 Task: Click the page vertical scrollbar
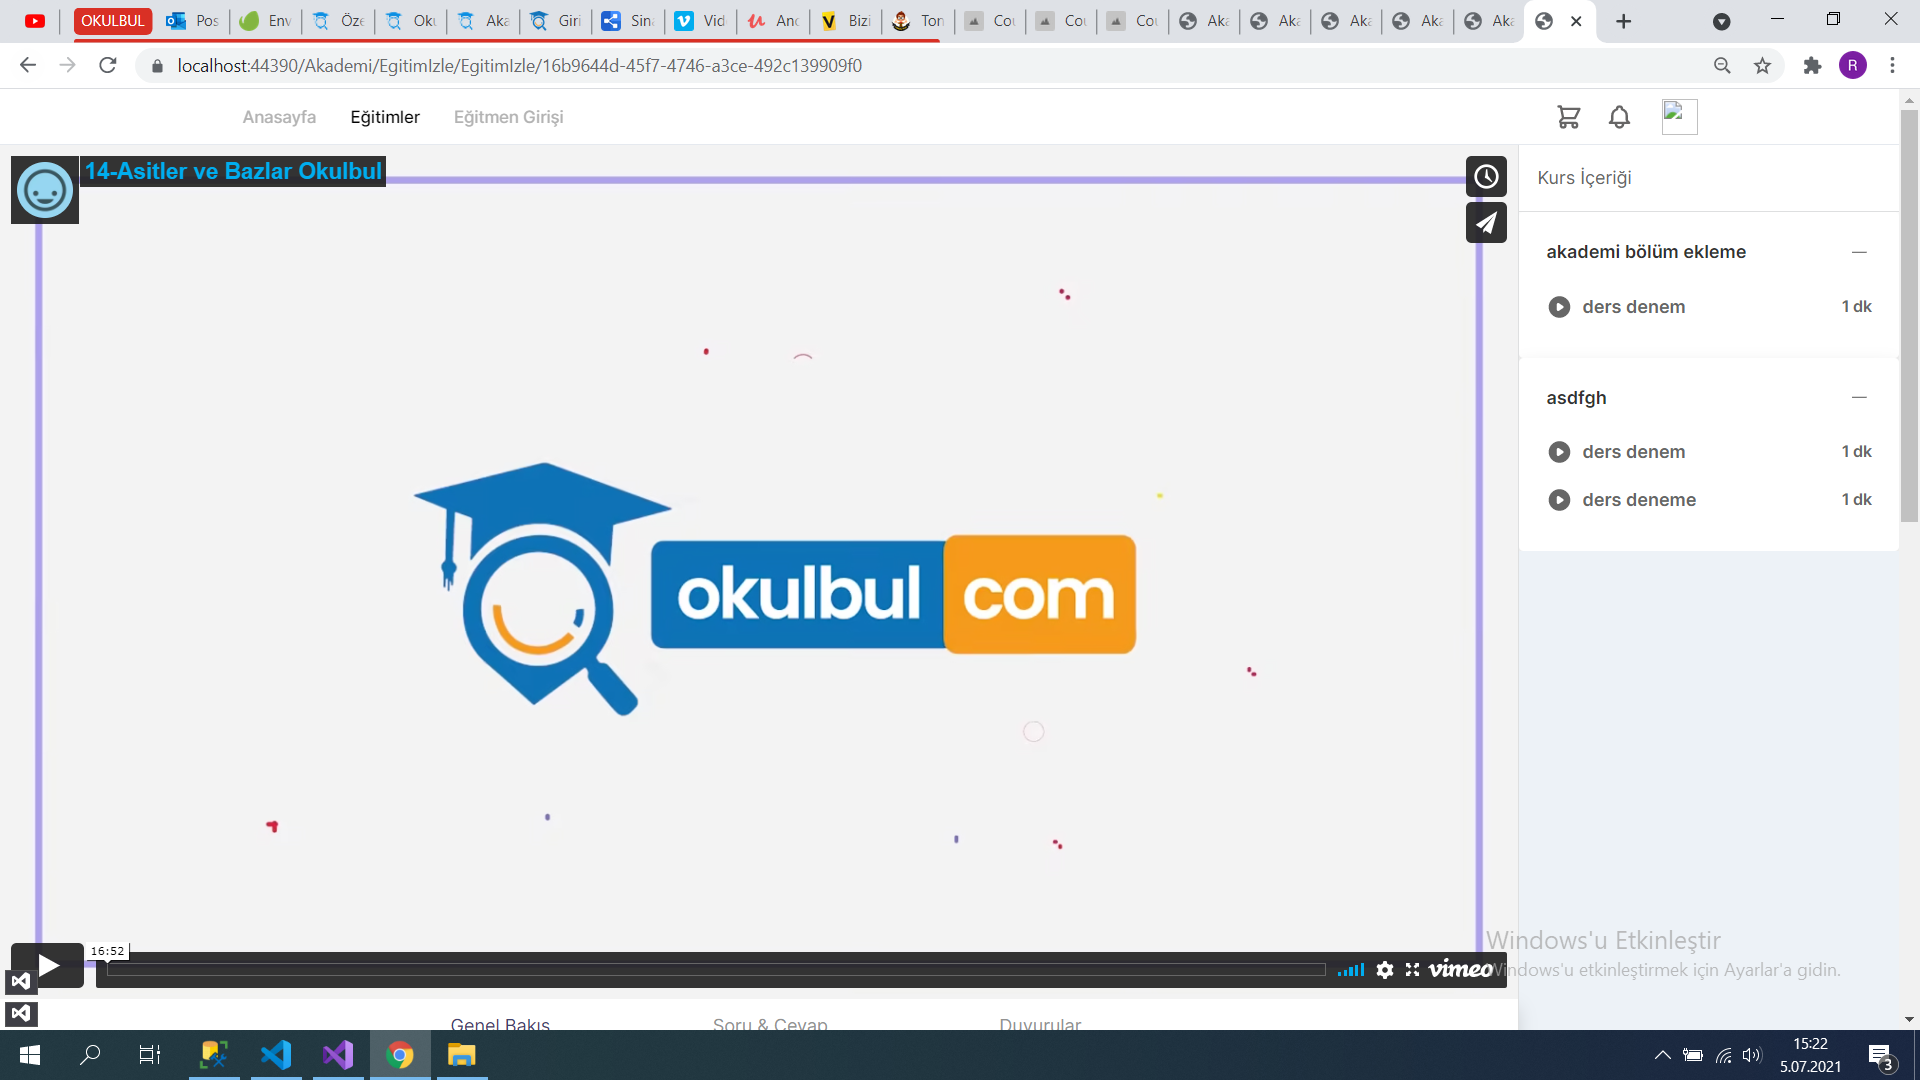point(1909,315)
